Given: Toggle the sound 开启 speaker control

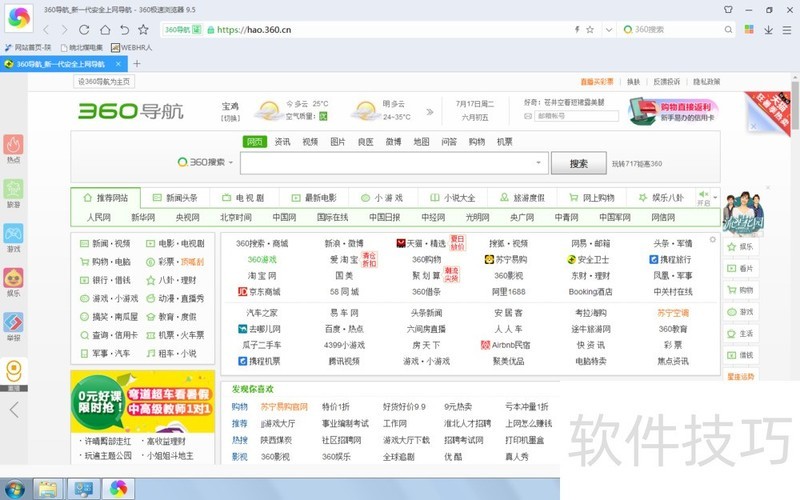Looking at the screenshot, I should pyautogui.click(x=702, y=196).
